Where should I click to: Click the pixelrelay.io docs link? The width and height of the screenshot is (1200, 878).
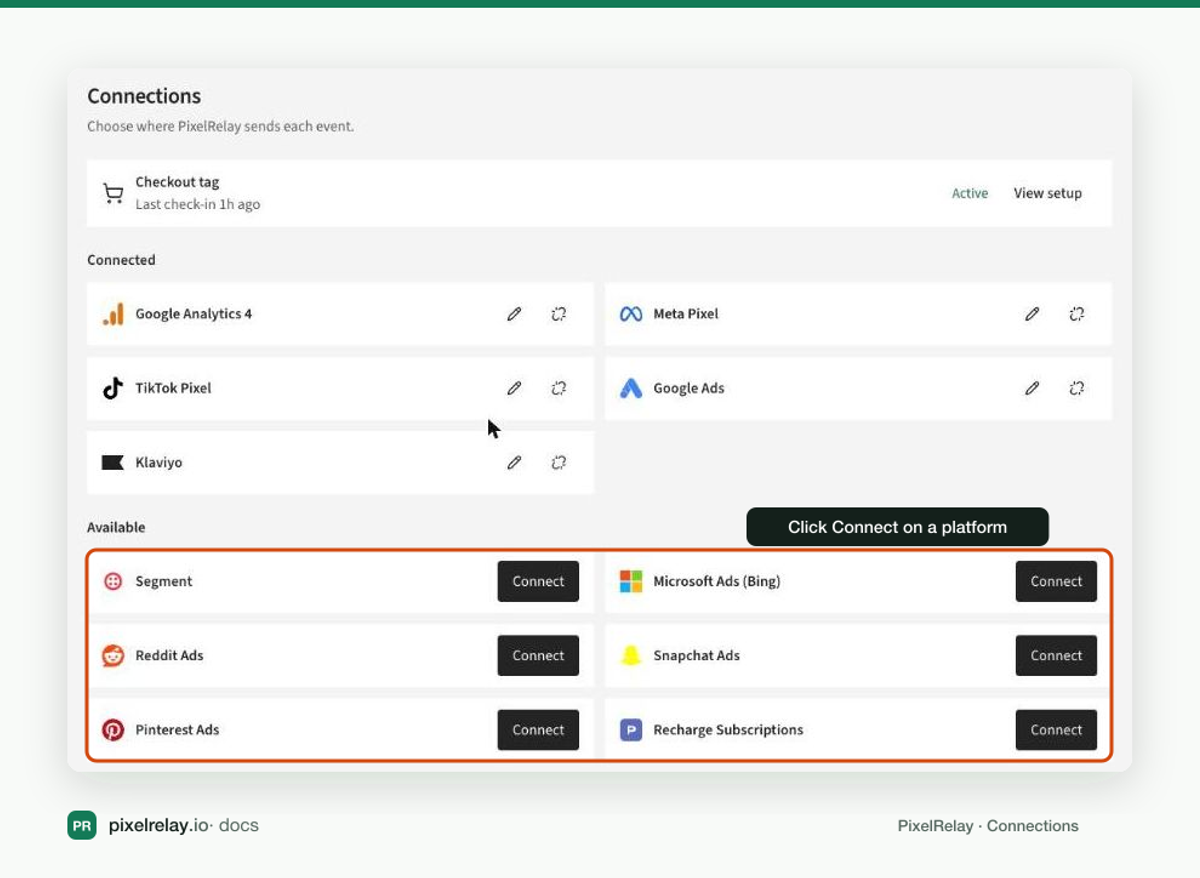tap(183, 825)
